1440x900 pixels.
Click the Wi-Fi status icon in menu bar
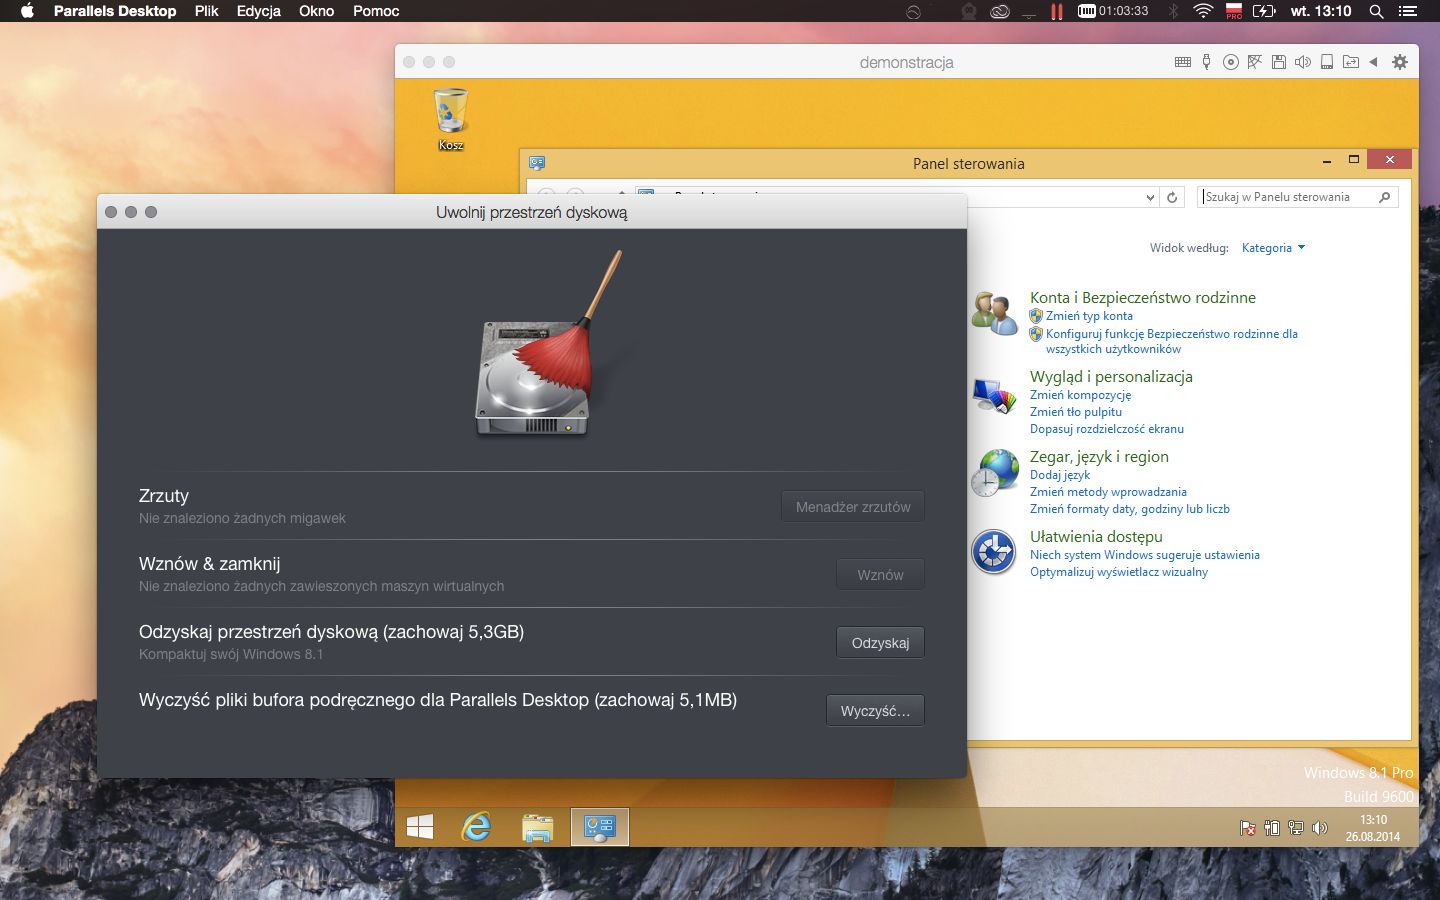click(x=1203, y=11)
